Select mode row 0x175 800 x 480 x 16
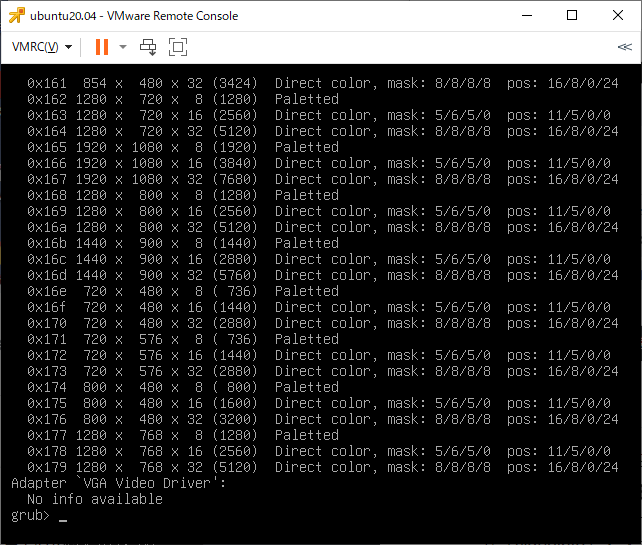The height and width of the screenshot is (545, 642). (x=319, y=403)
